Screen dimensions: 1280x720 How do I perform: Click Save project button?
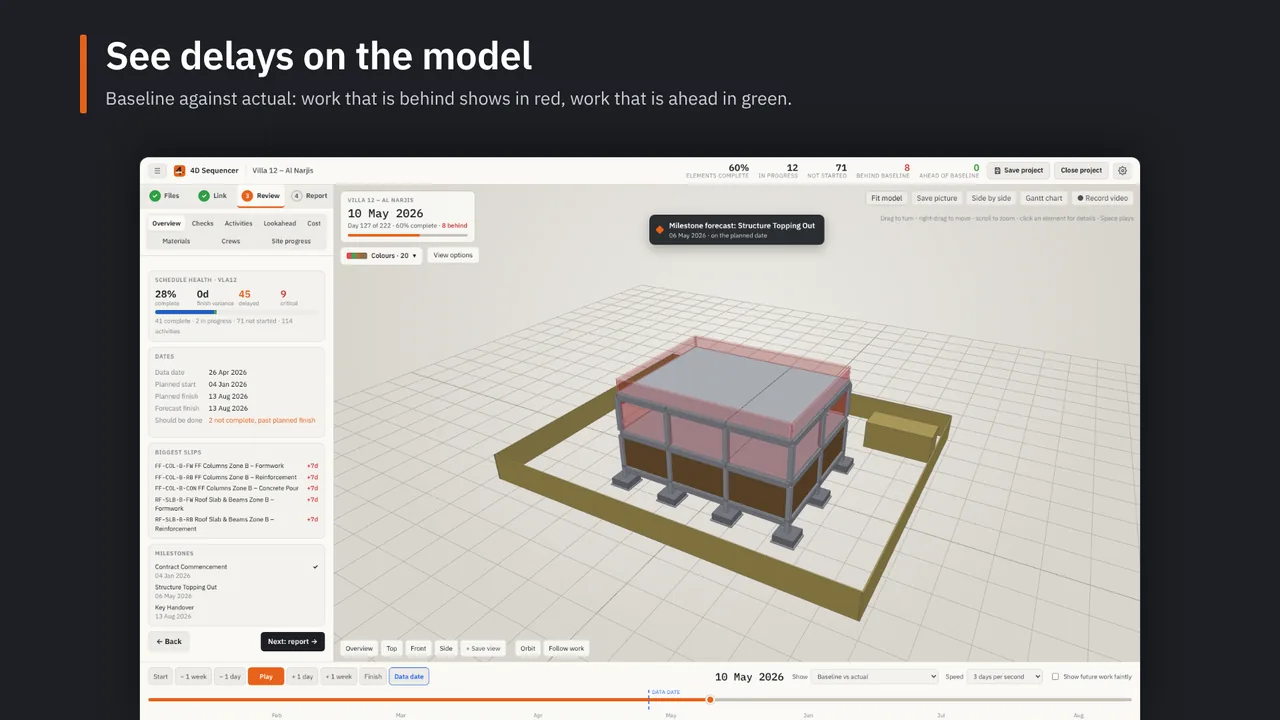(x=1019, y=171)
